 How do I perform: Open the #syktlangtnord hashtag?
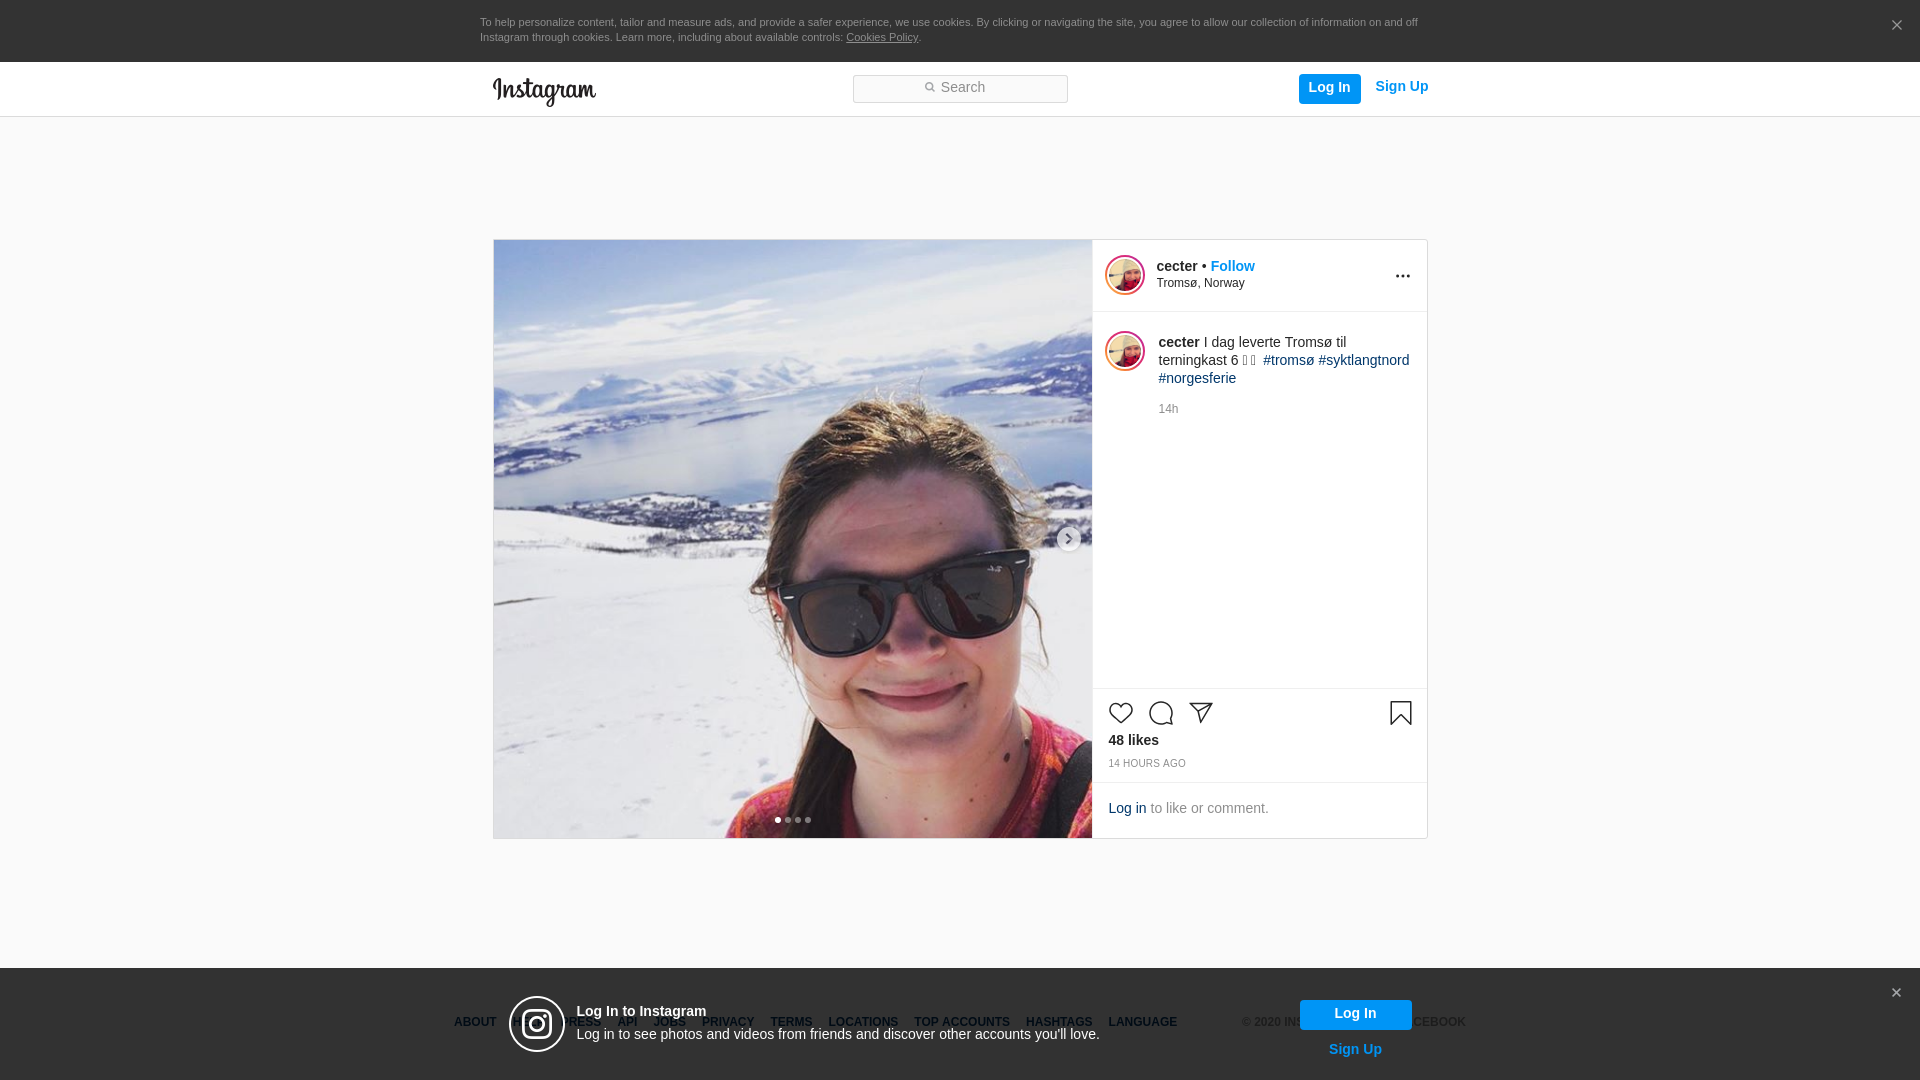pos(1363,360)
